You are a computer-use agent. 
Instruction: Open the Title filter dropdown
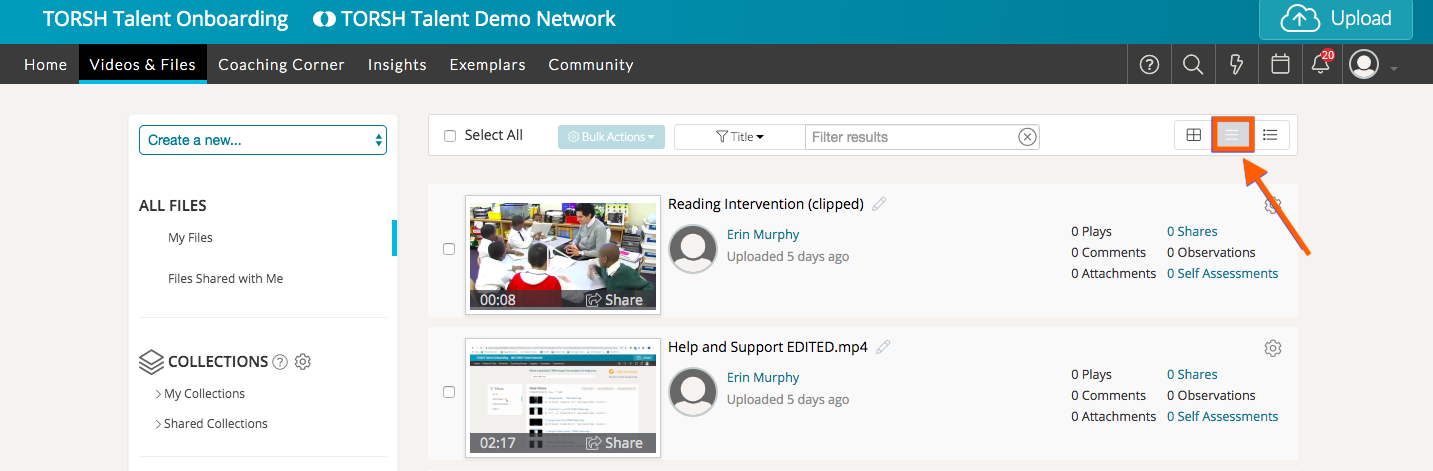[x=740, y=137]
